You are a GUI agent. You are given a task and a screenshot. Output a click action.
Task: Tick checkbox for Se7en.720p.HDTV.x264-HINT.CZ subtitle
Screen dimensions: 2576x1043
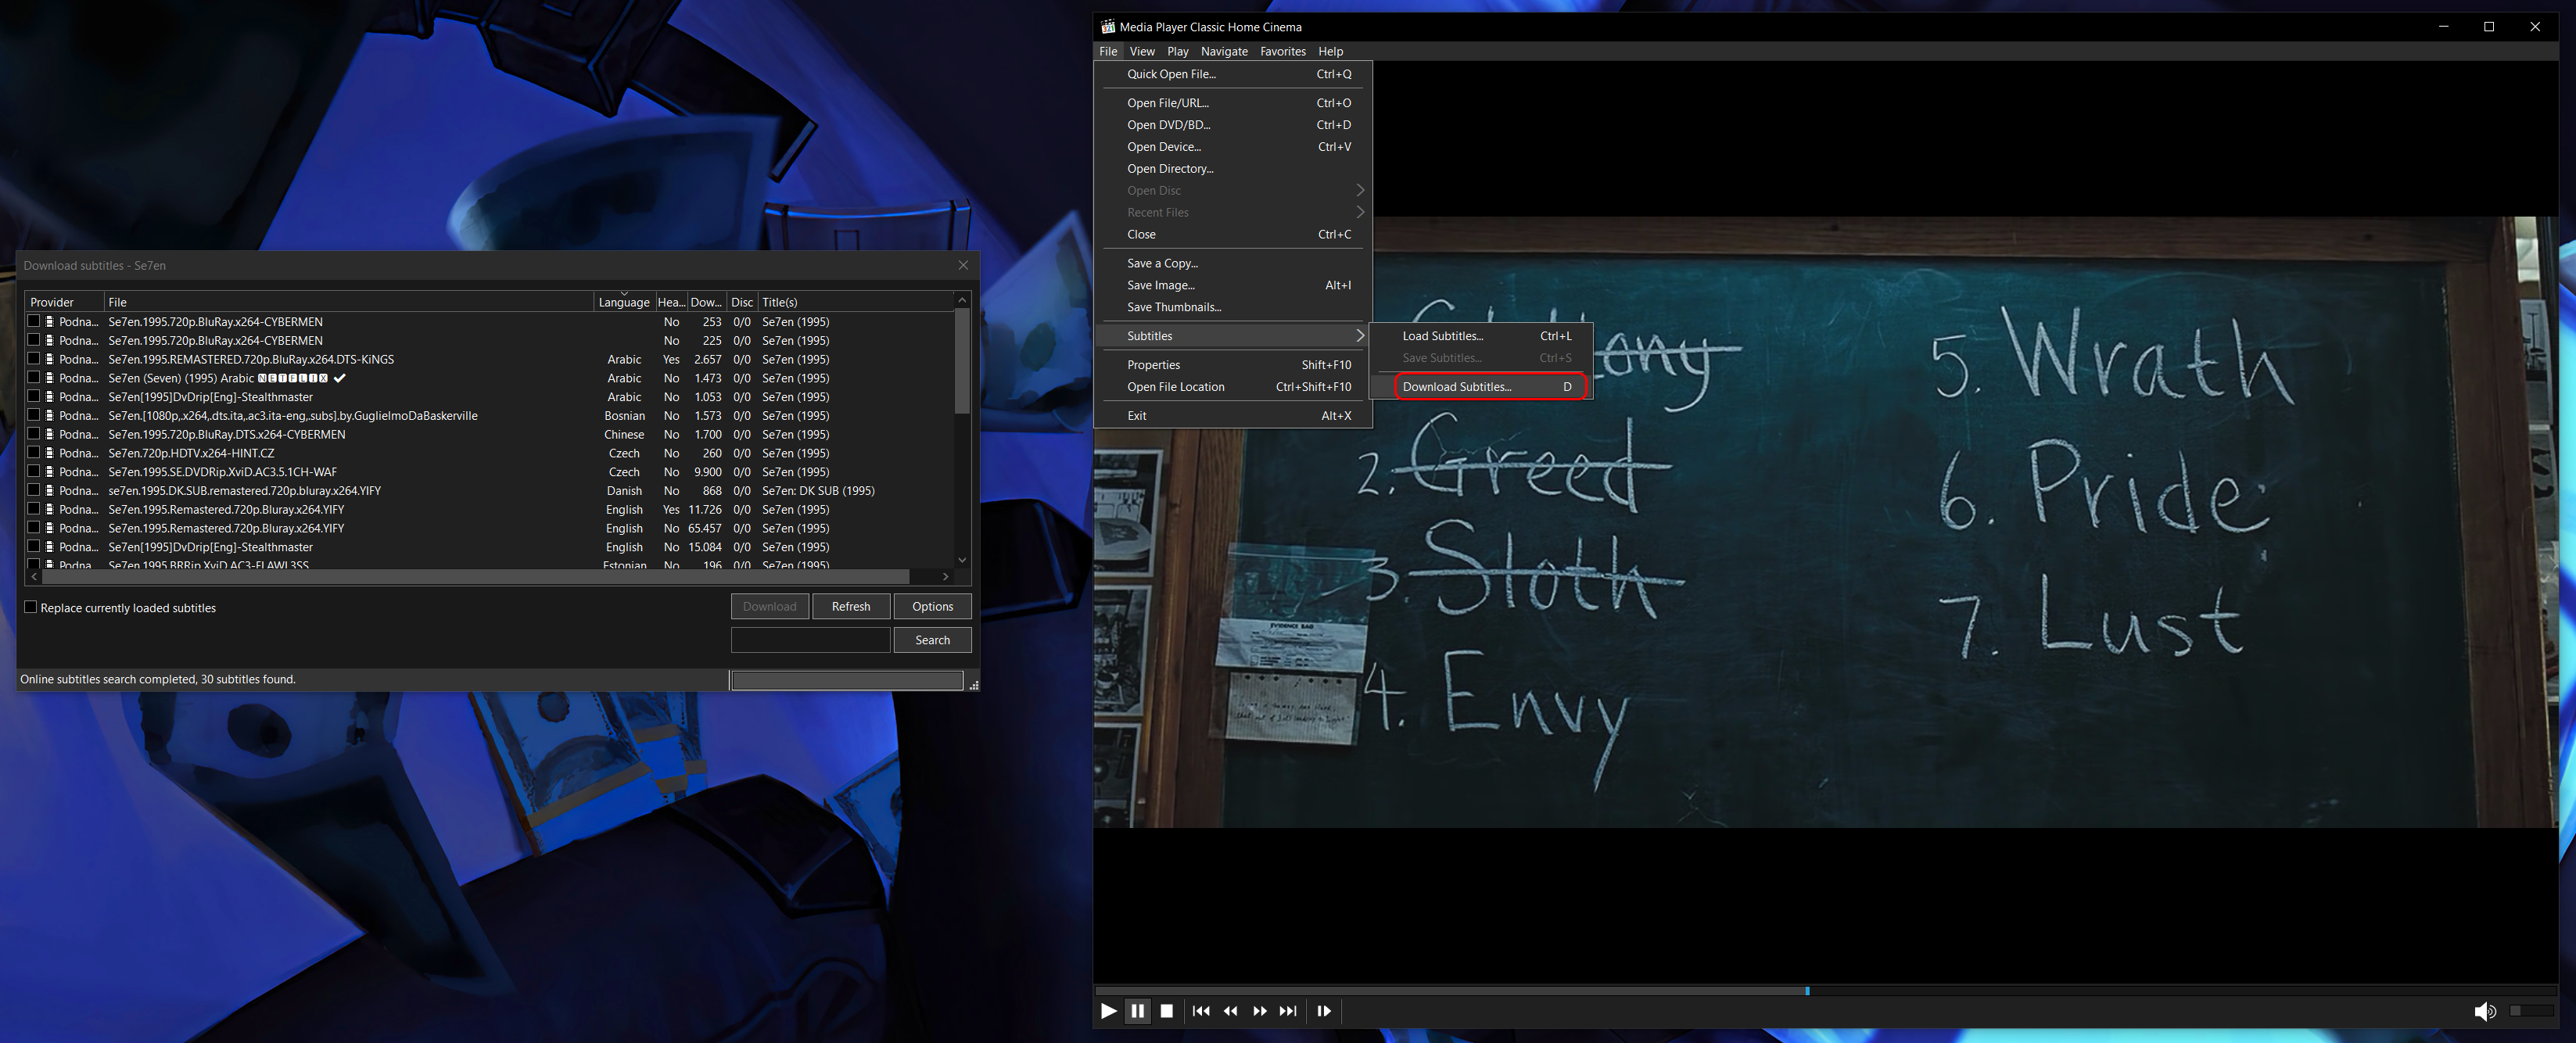coord(33,453)
